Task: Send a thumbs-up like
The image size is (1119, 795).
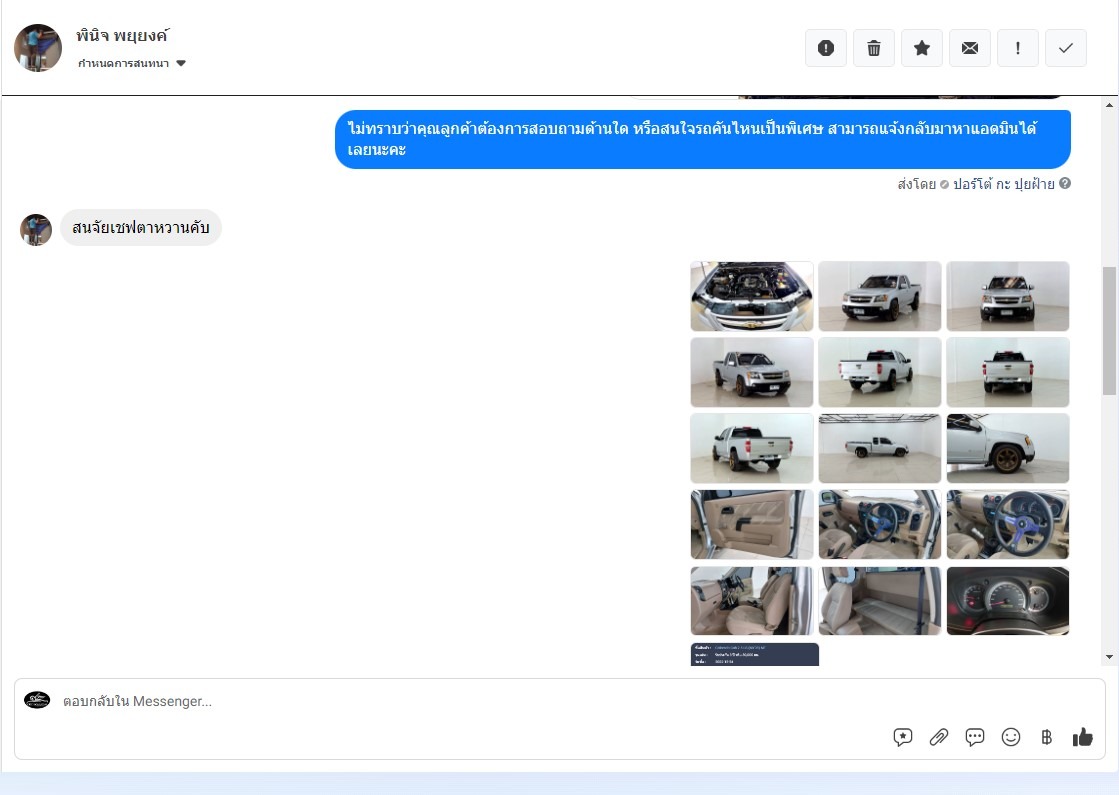Action: pyautogui.click(x=1083, y=737)
